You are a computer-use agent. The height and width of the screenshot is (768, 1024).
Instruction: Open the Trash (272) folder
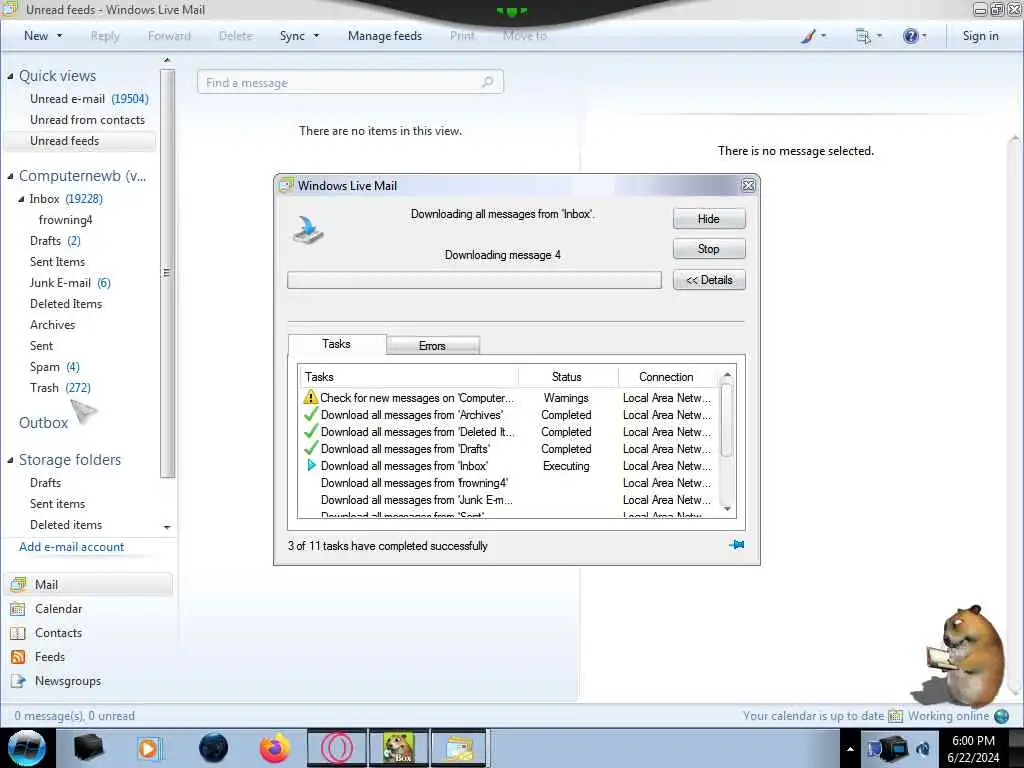[60, 388]
